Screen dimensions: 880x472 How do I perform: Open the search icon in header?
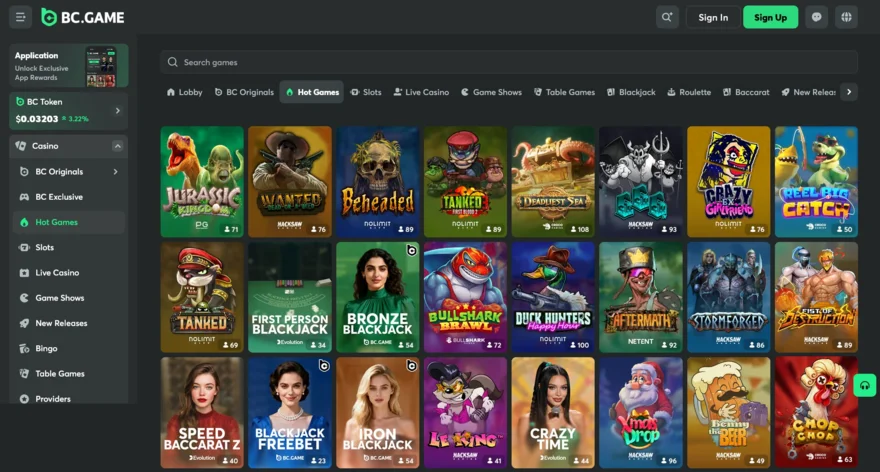(667, 17)
